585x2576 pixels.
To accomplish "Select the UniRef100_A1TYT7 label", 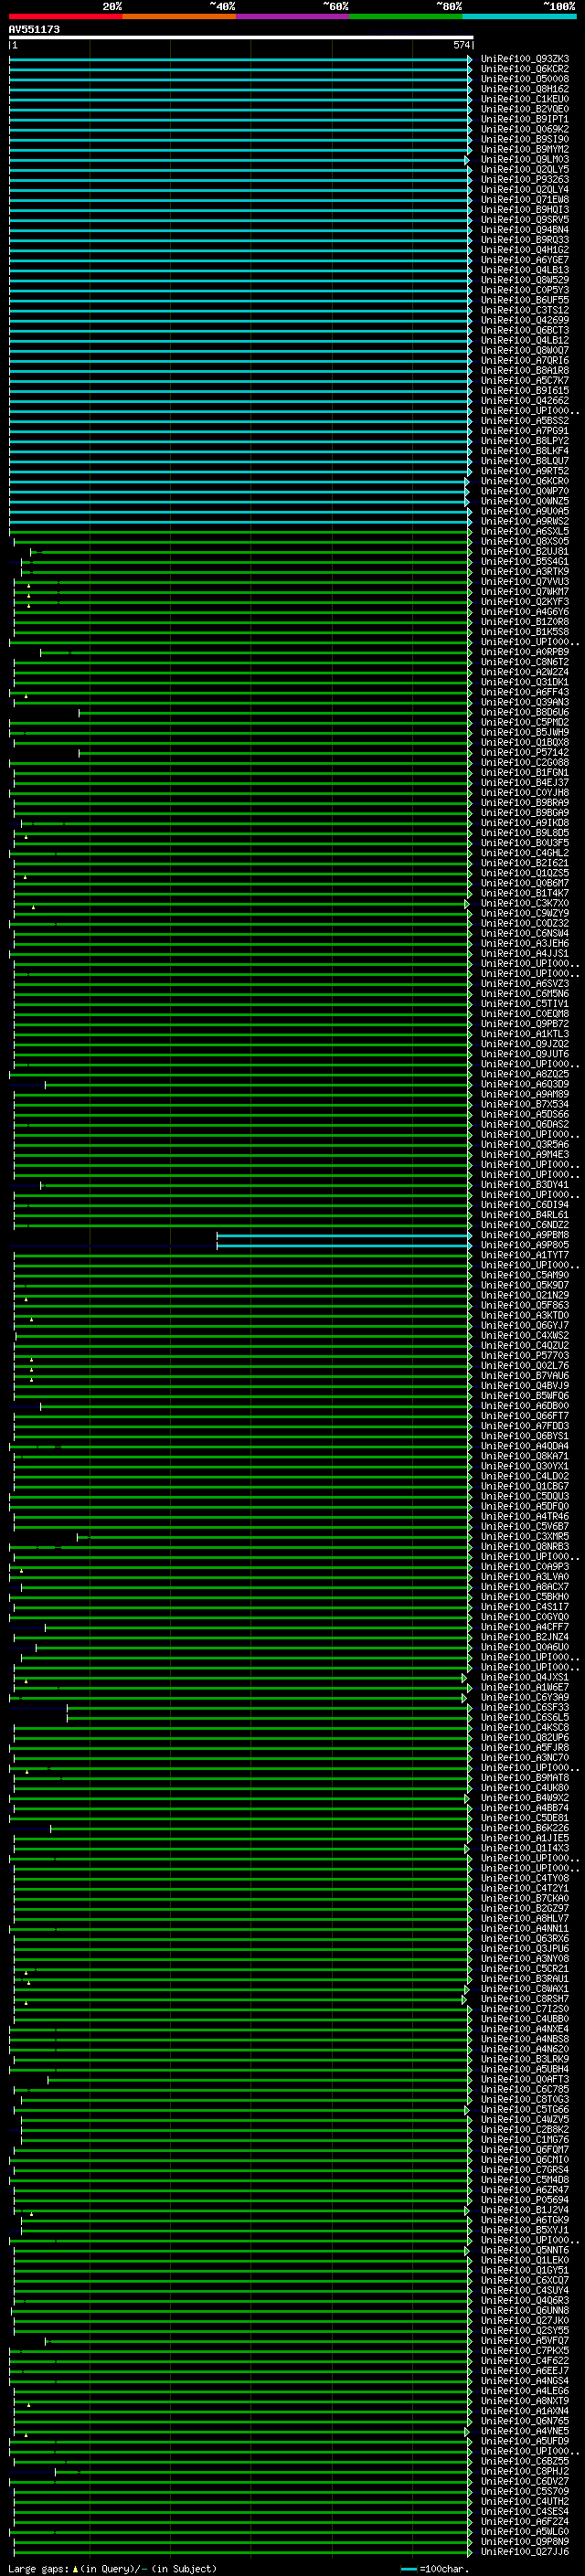I will pyautogui.click(x=525, y=1254).
